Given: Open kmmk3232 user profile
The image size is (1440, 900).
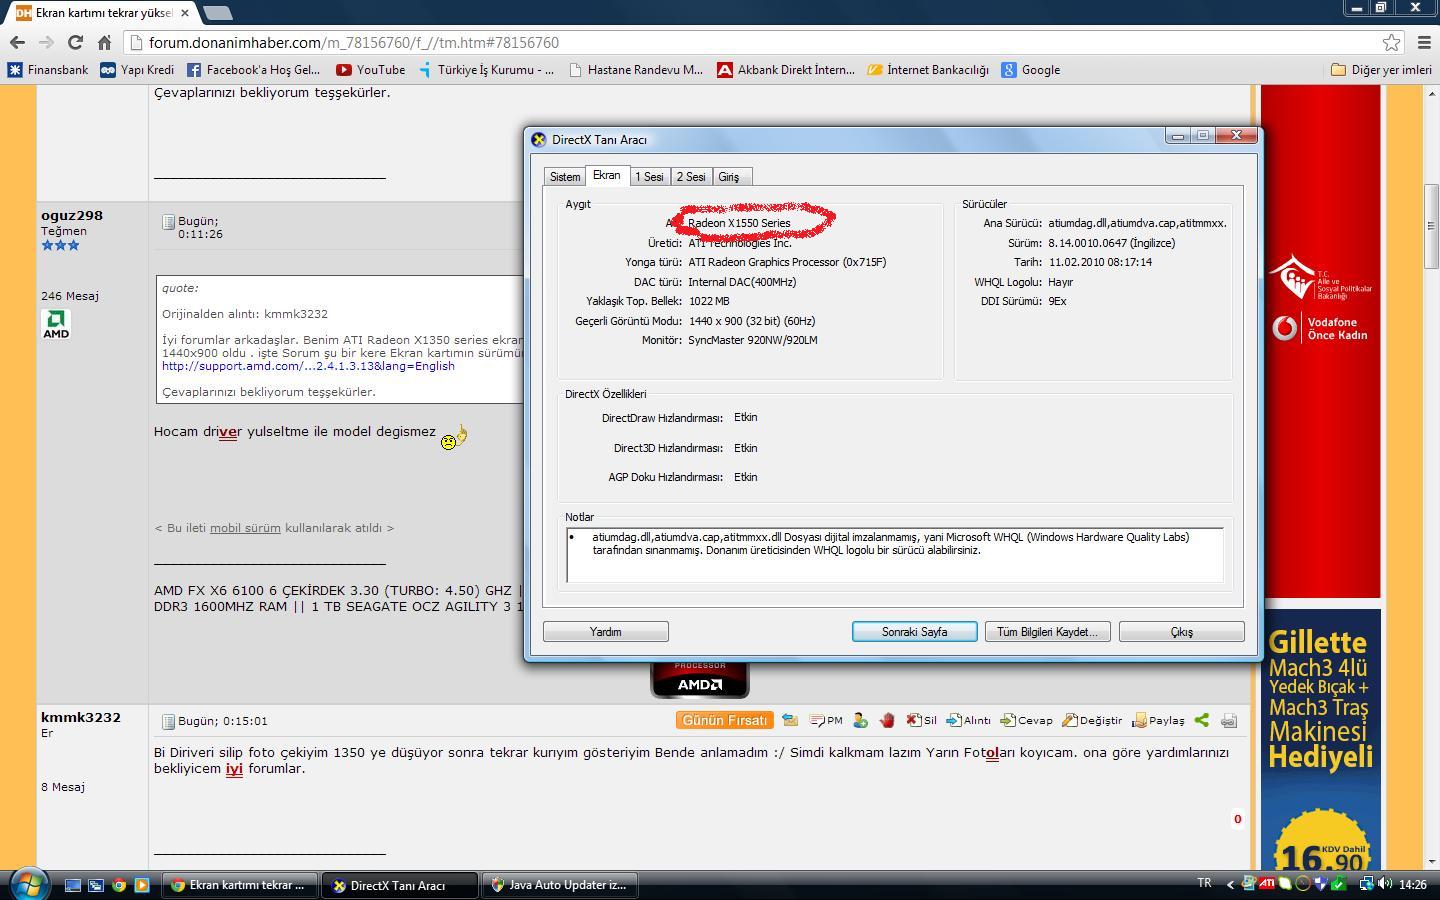Looking at the screenshot, I should (81, 717).
